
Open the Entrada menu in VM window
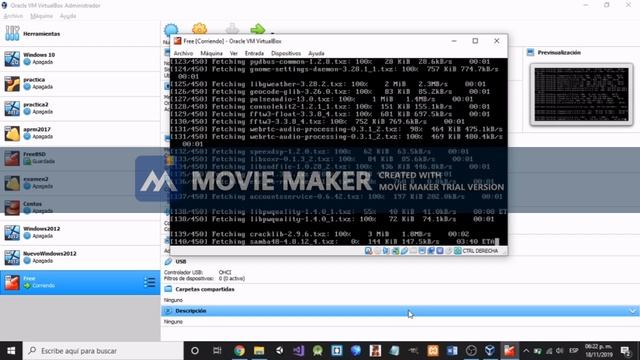(x=254, y=53)
